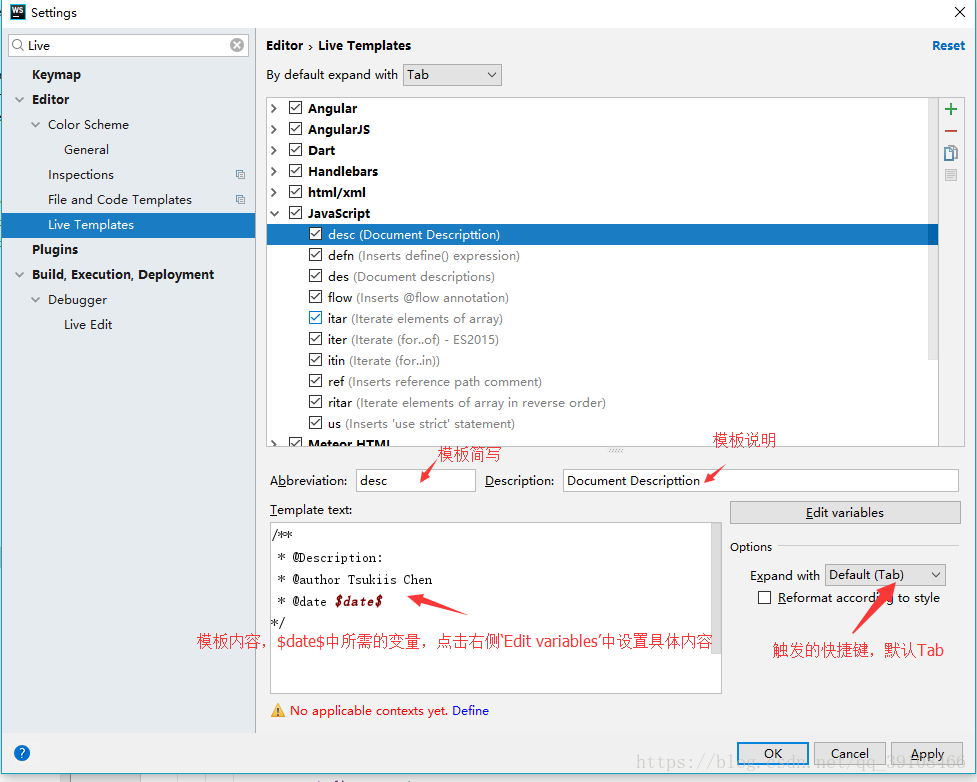Uncheck the desc template checkbox
This screenshot has height=782, width=977.
tap(315, 234)
